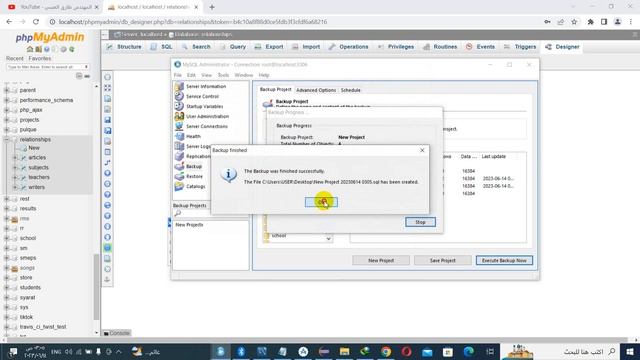This screenshot has height=360, width=640.
Task: Select the subjects table in tree
Action: (38, 167)
